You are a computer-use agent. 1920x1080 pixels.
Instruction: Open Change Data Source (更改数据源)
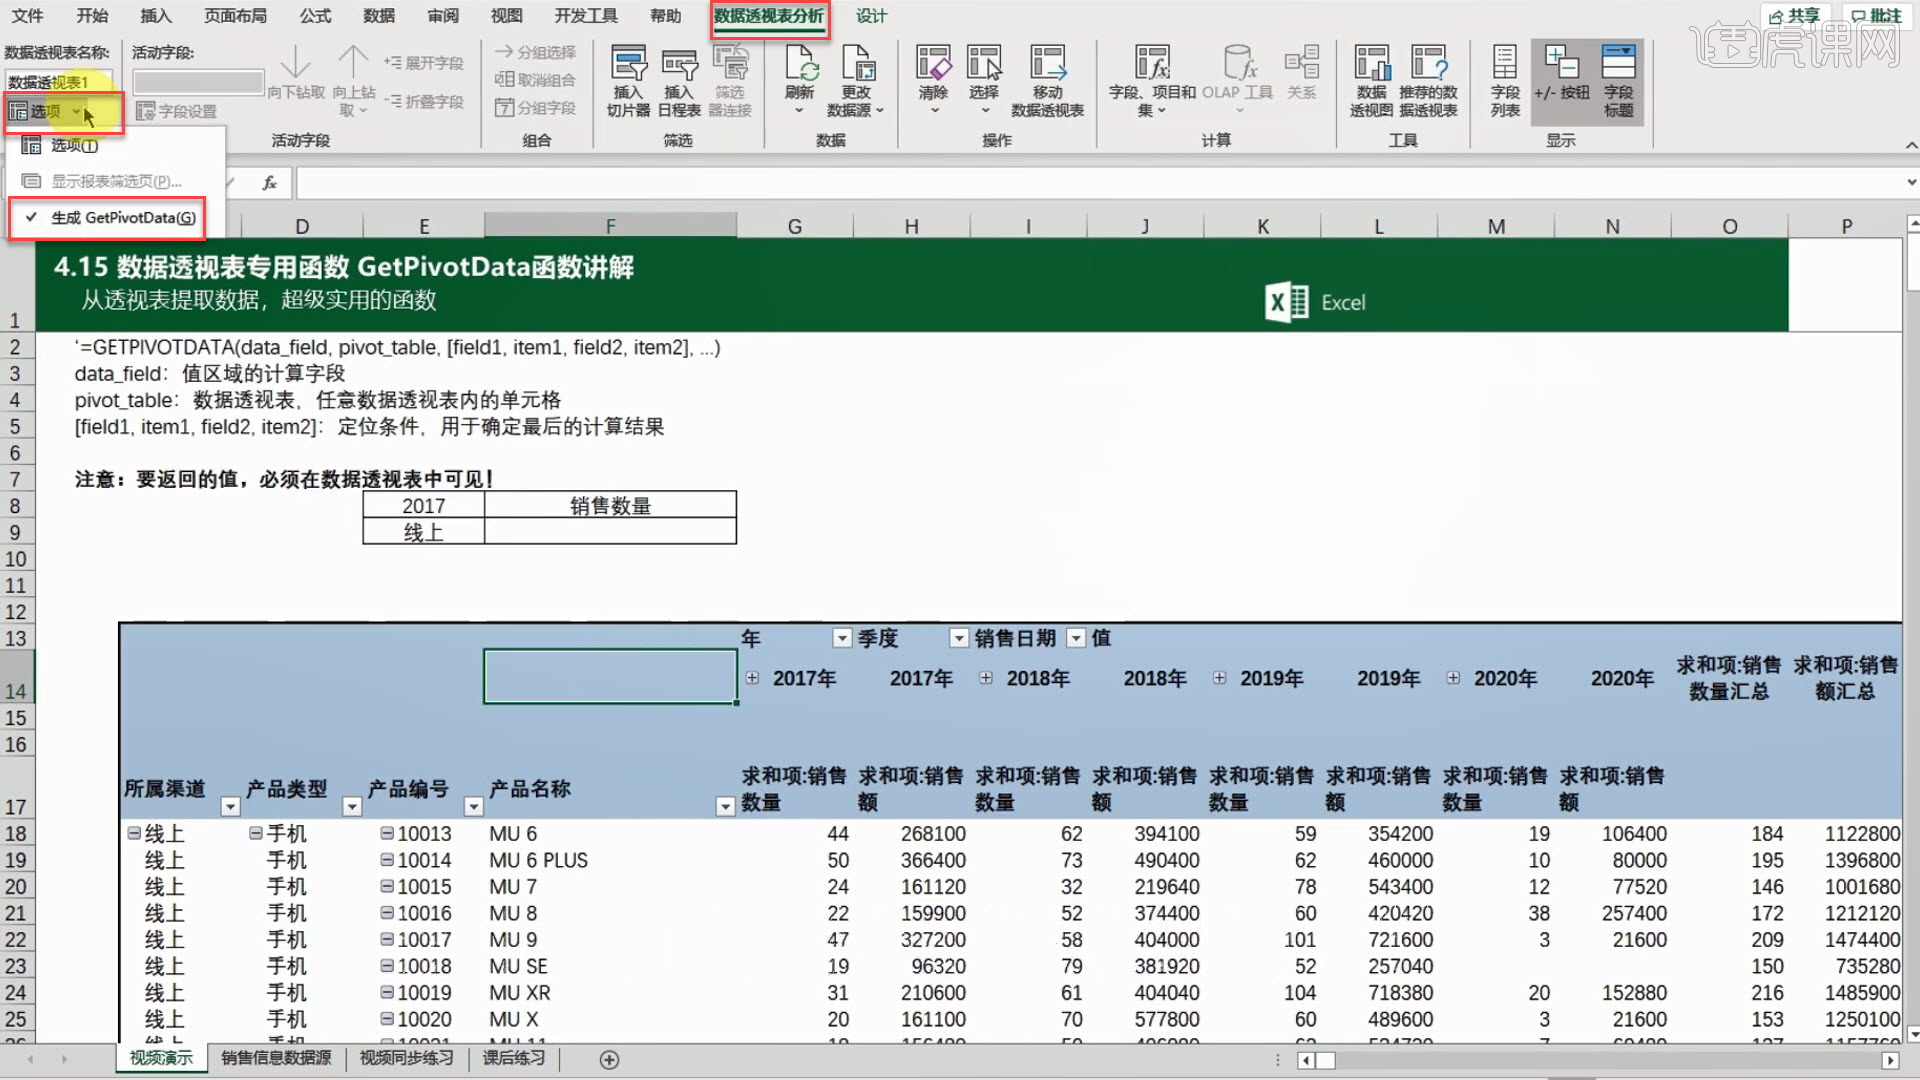[x=856, y=68]
